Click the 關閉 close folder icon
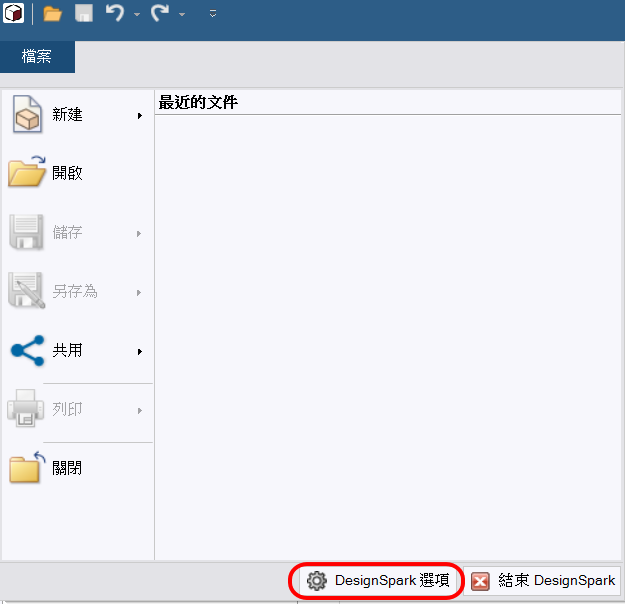The height and width of the screenshot is (604, 625). 27,467
